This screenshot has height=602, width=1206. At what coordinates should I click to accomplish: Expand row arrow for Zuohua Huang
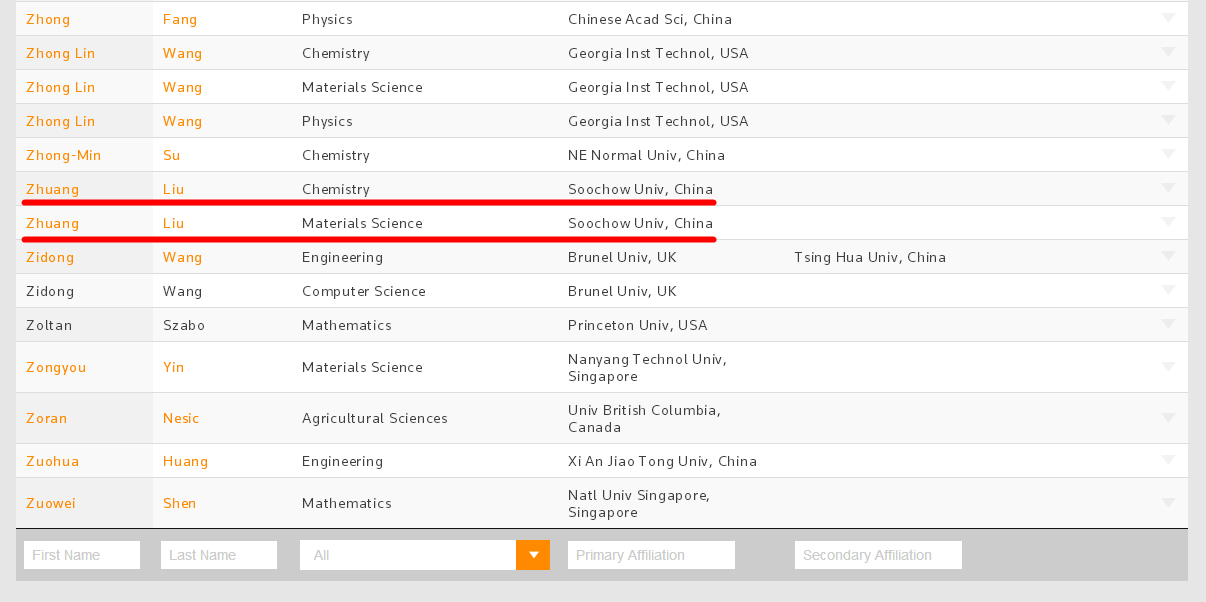click(1168, 460)
